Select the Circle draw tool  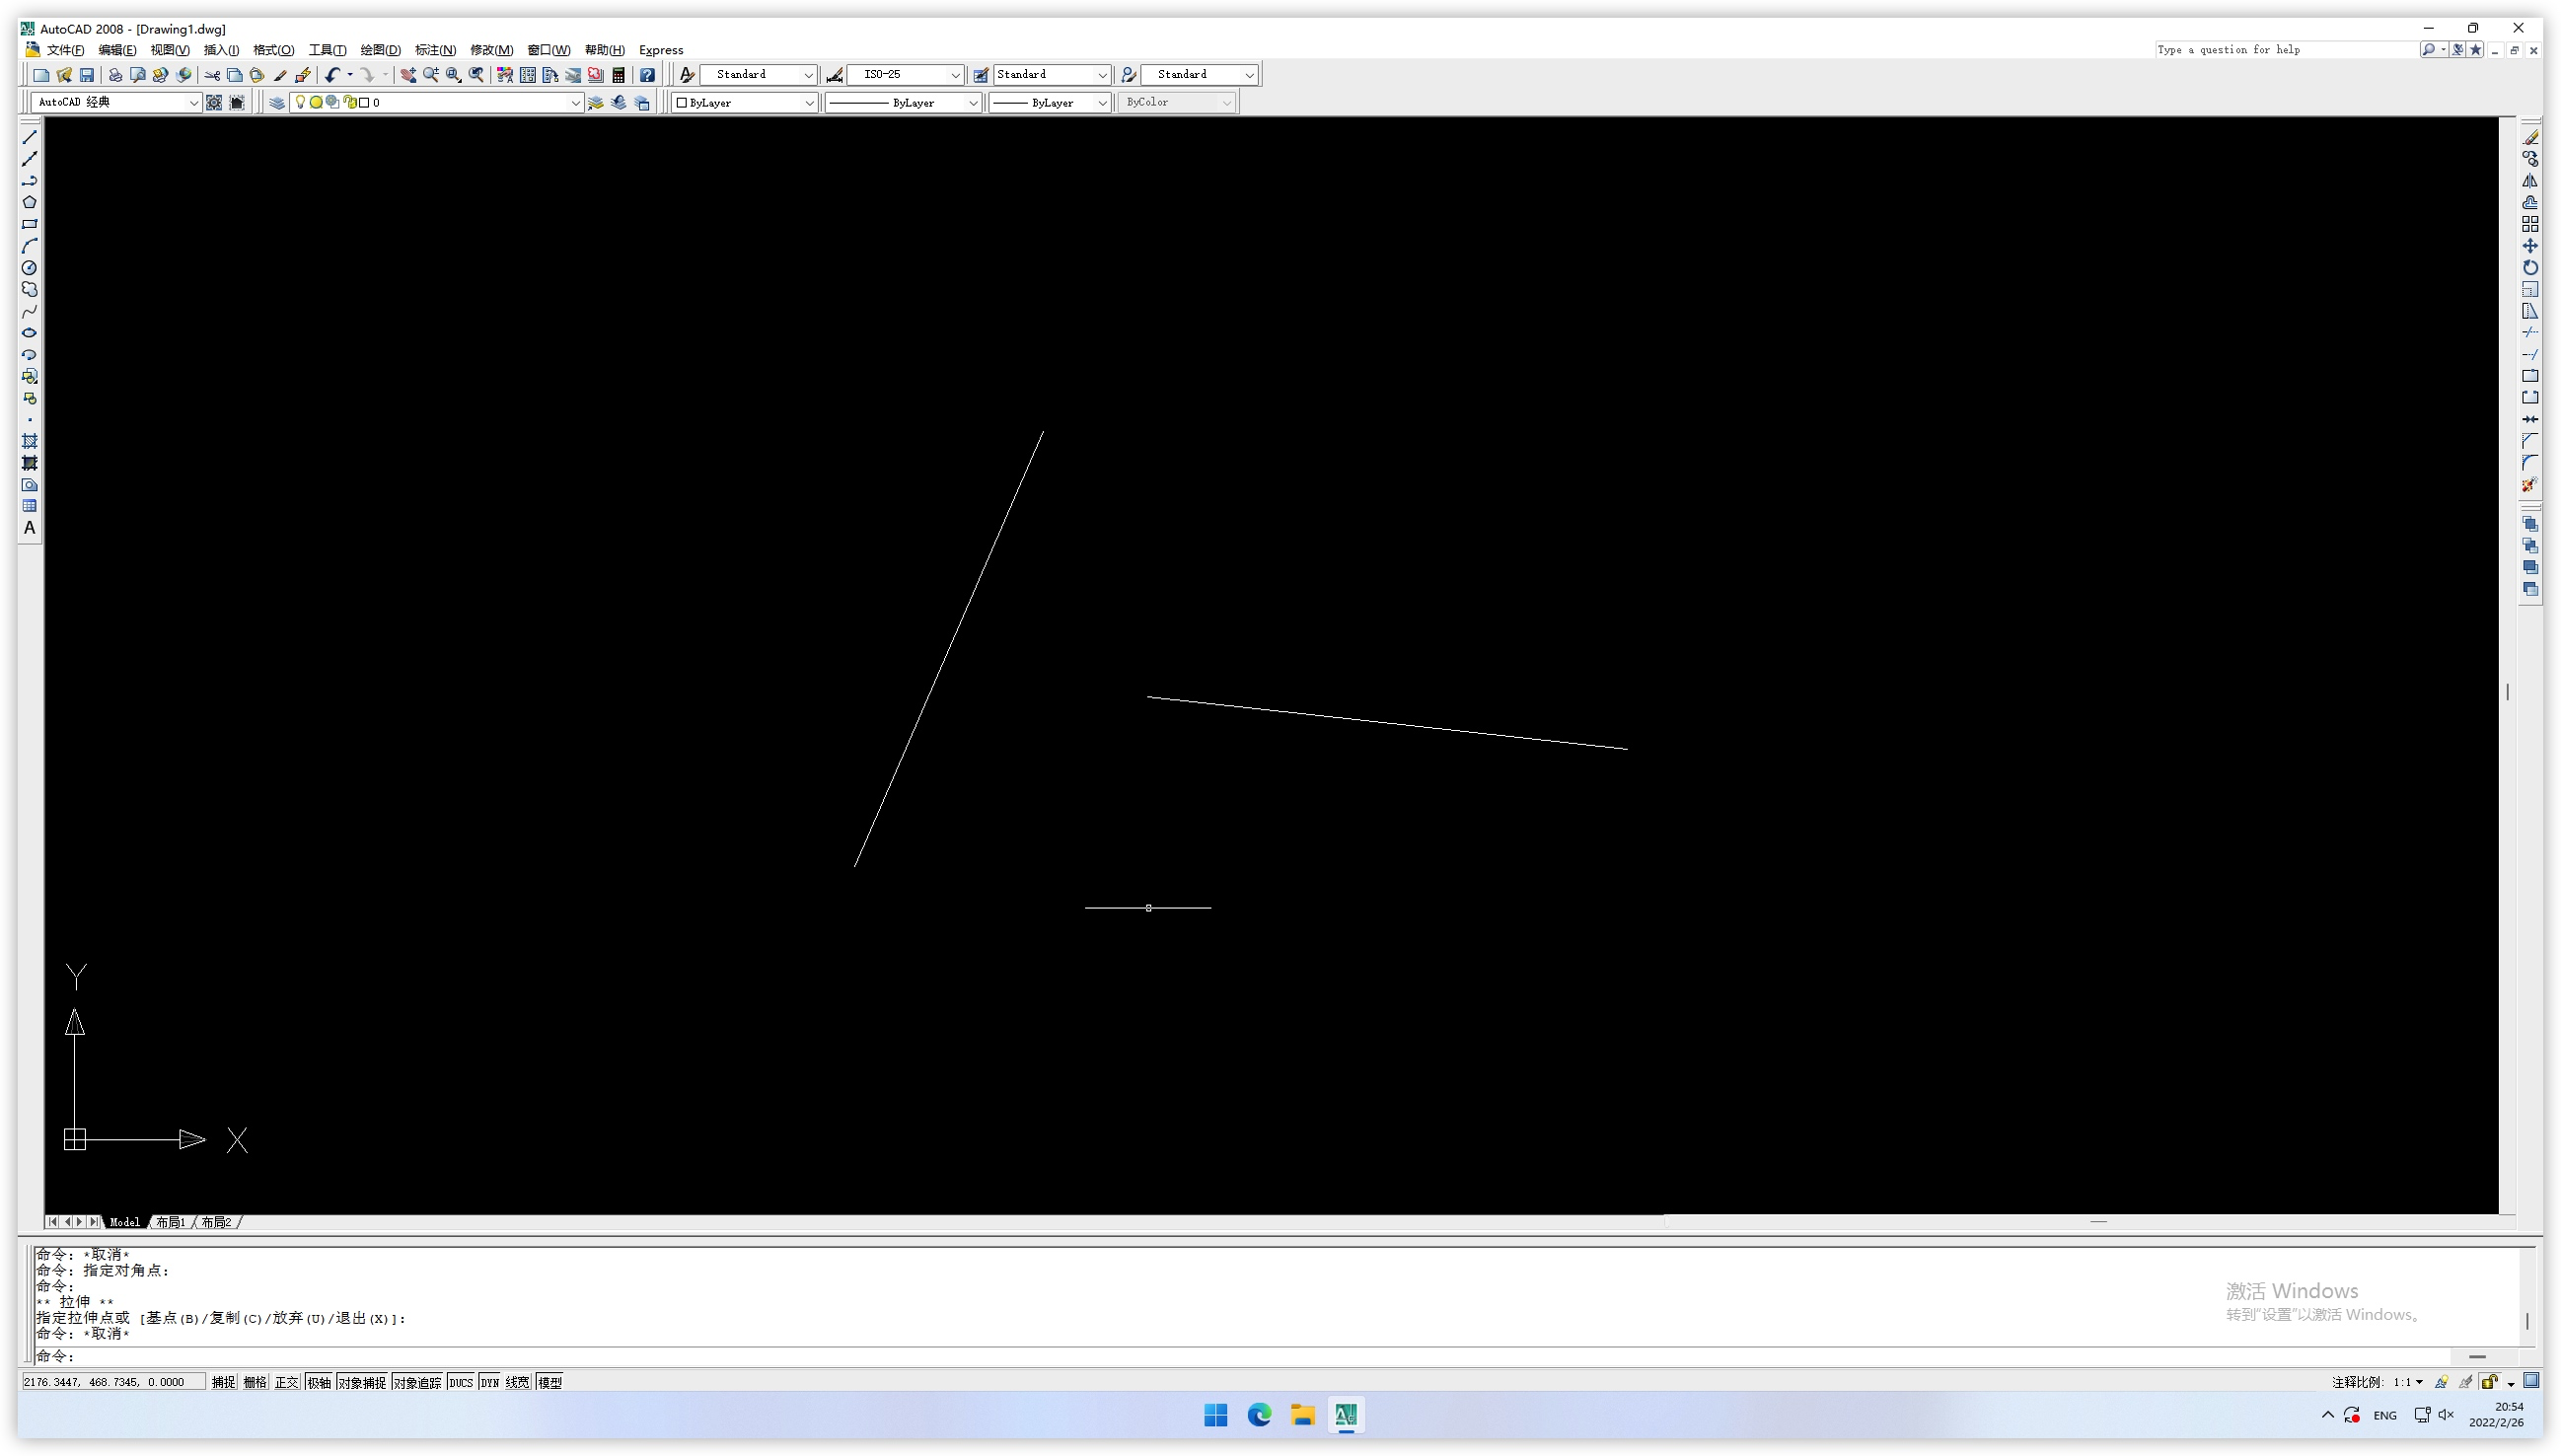point(29,268)
